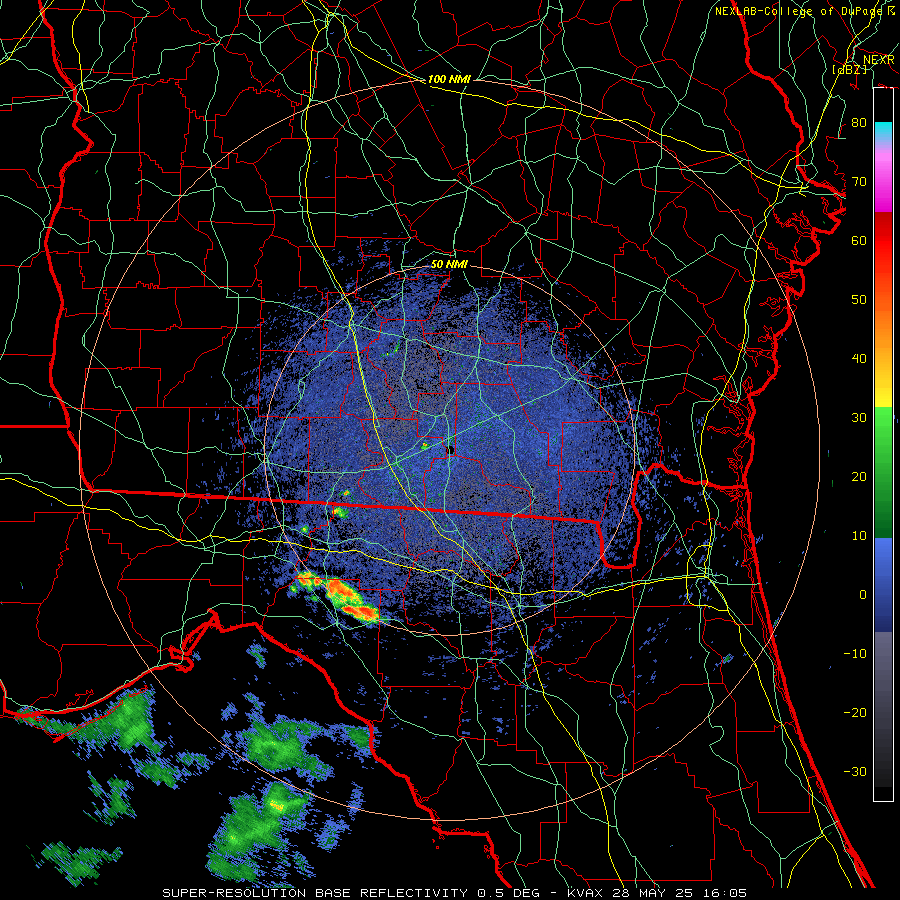Click the 50 NMI range ring label
900x900 pixels.
pyautogui.click(x=449, y=265)
